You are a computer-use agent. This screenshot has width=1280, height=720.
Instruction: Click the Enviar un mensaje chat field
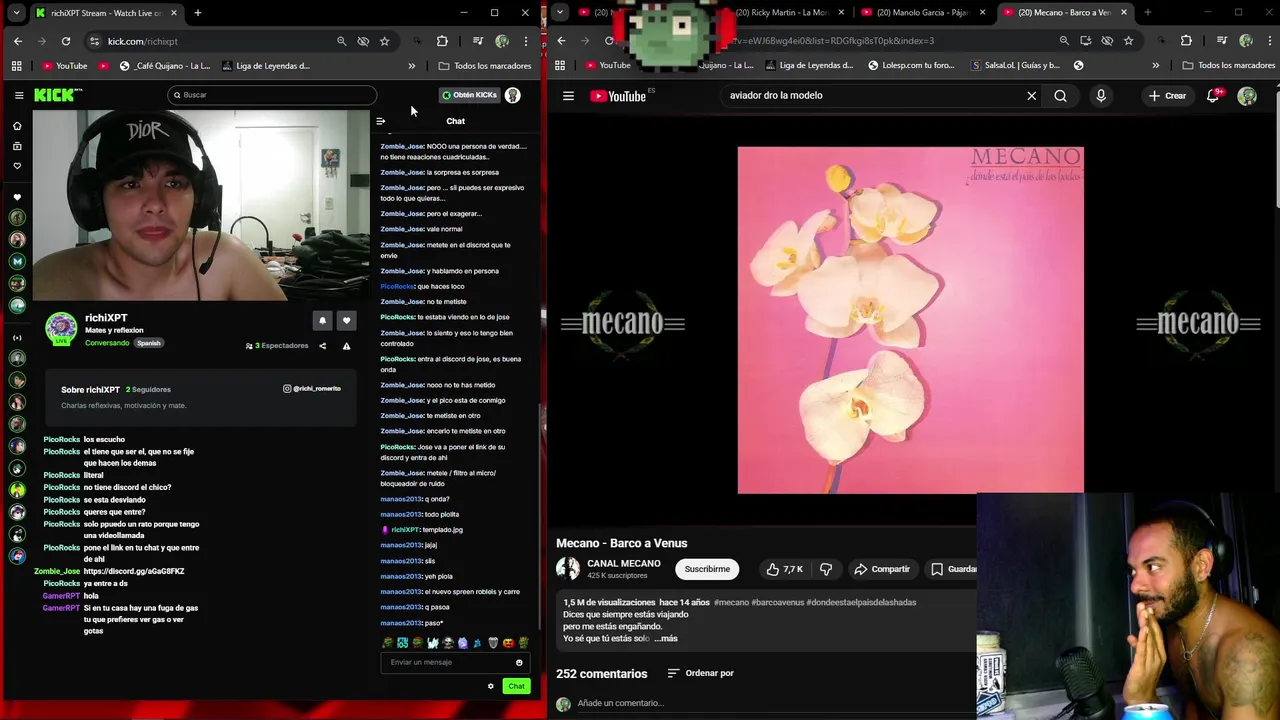coord(448,662)
